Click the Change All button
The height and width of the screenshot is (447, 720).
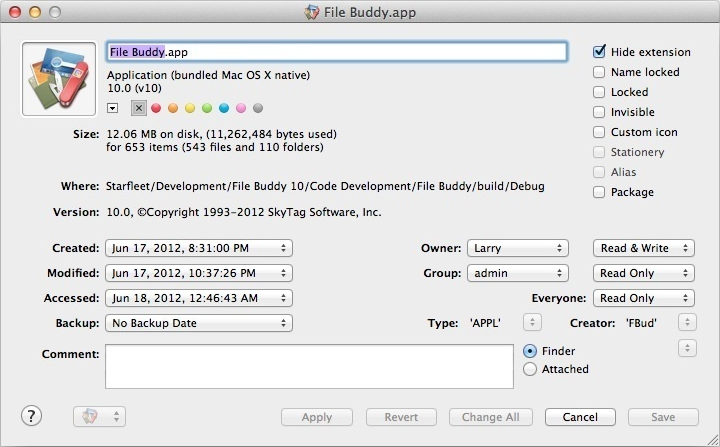pos(491,417)
